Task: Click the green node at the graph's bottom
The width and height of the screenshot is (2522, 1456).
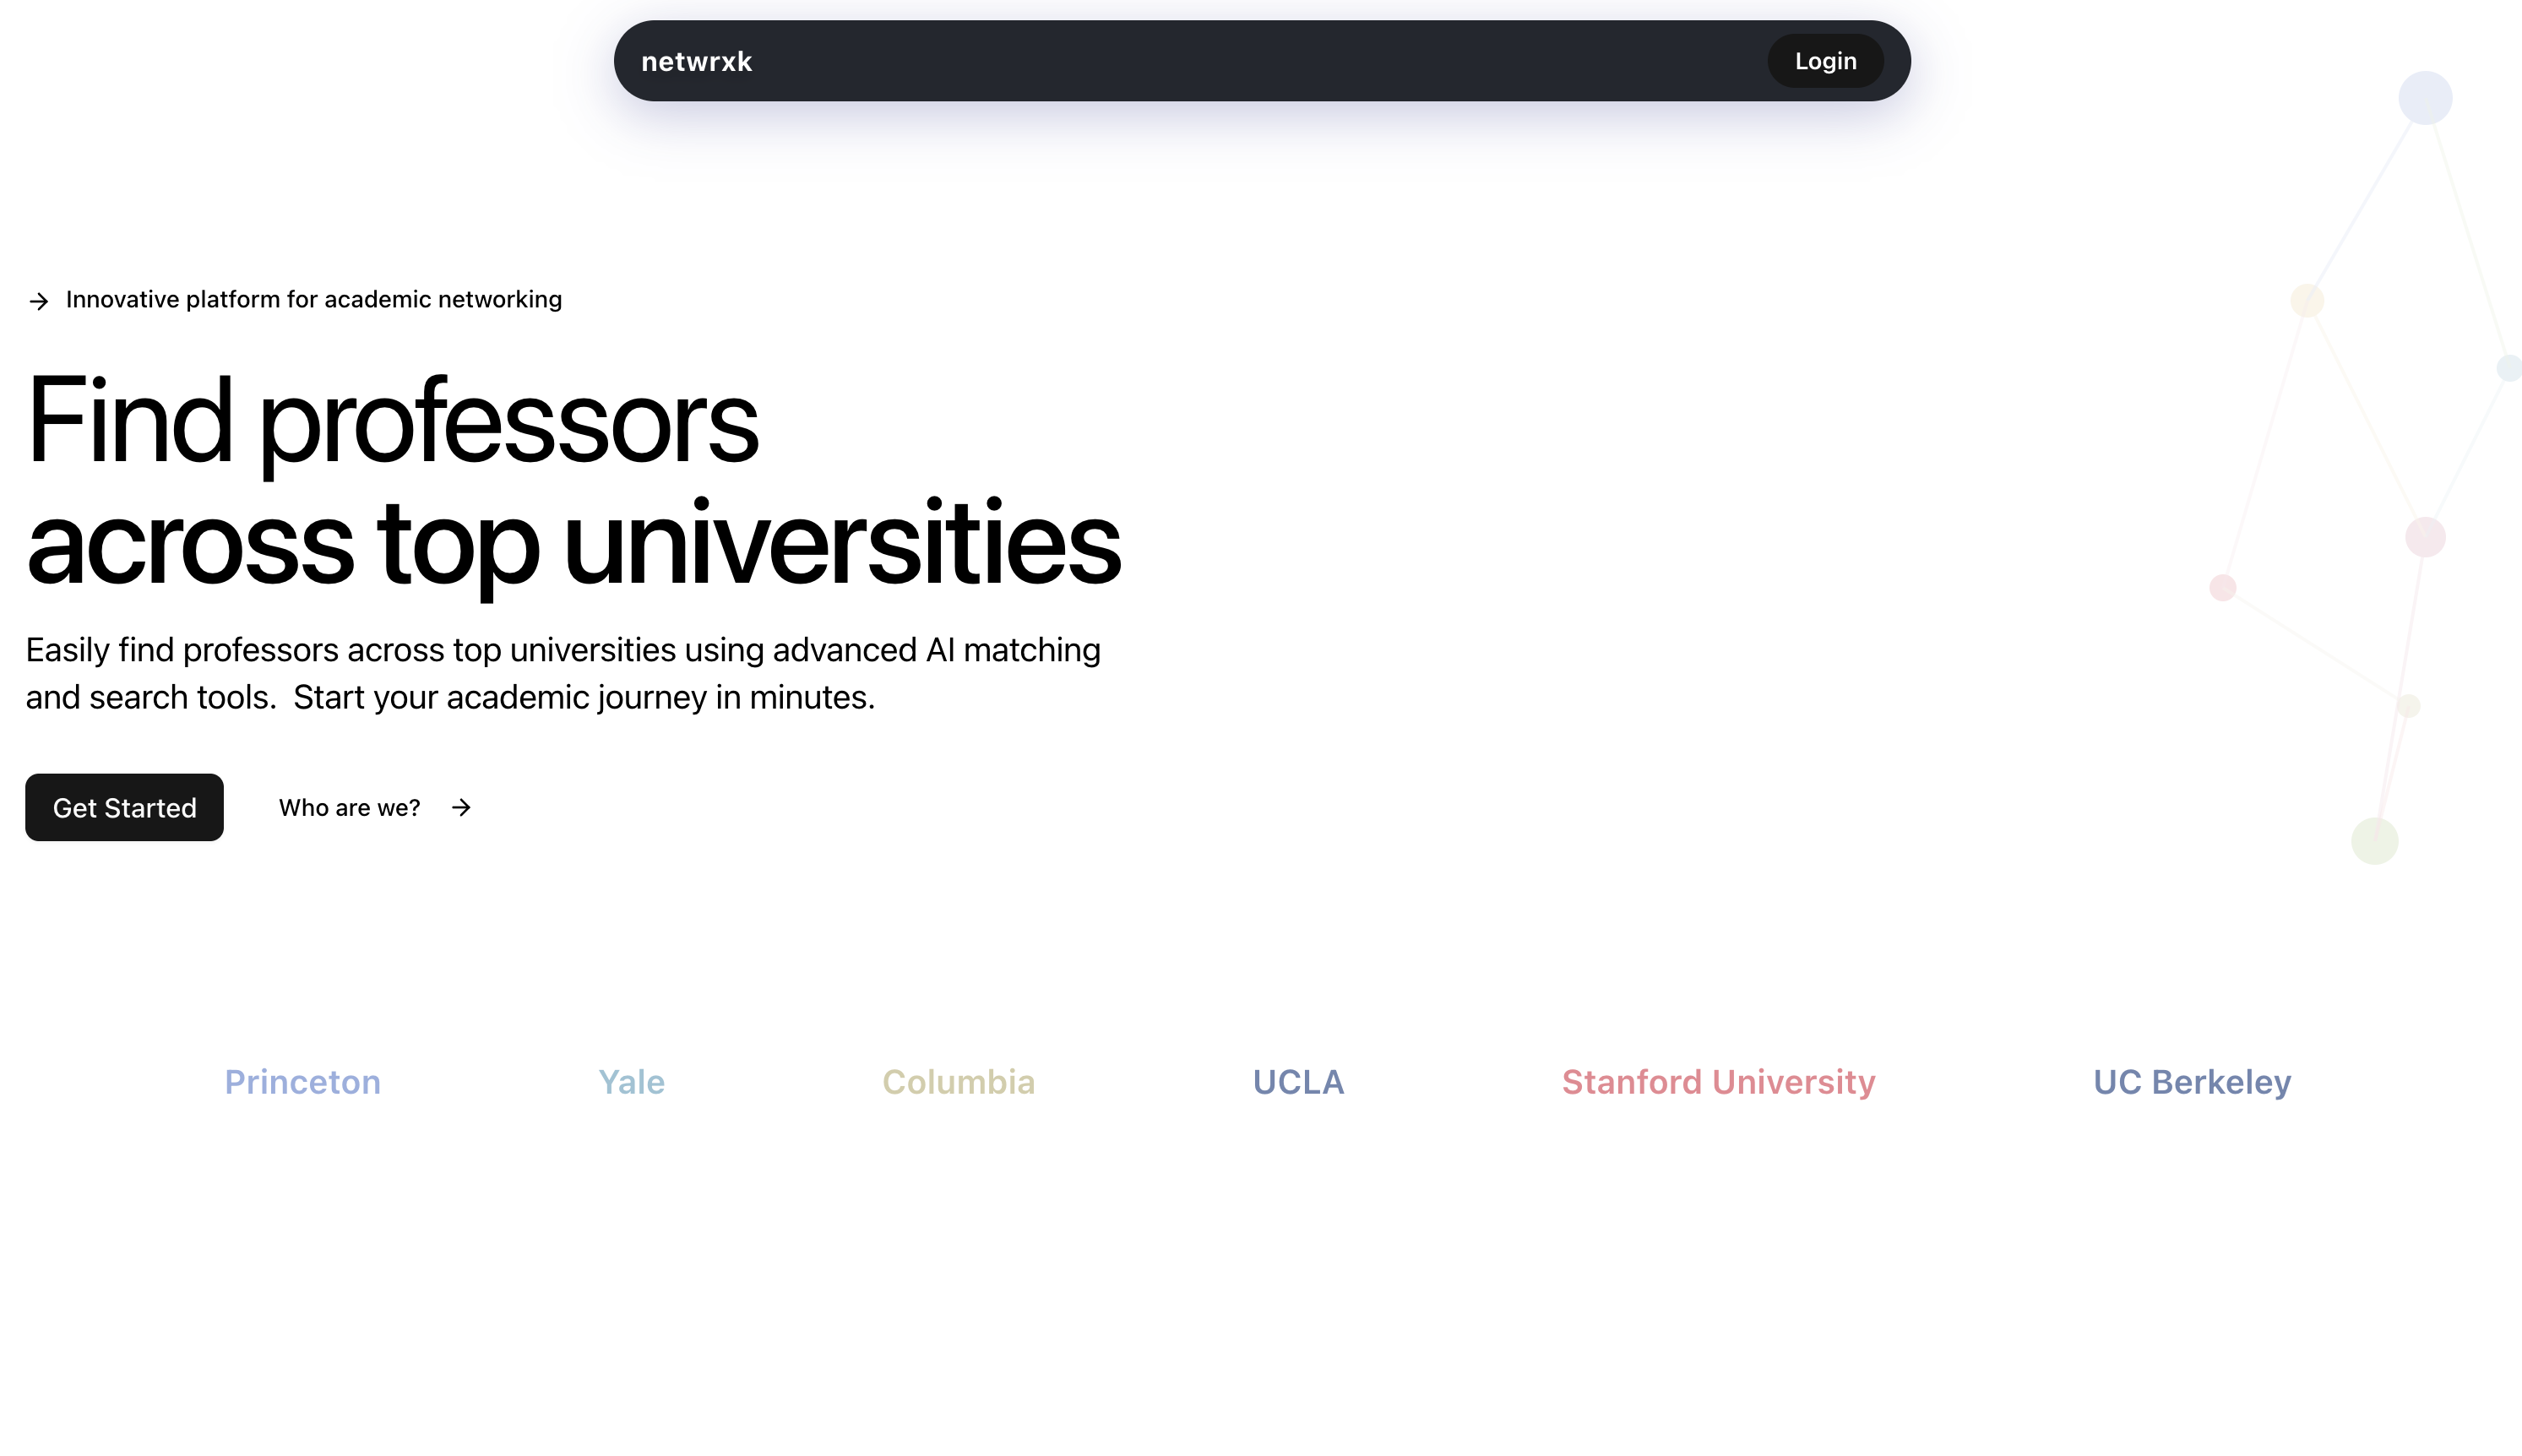Action: pyautogui.click(x=2374, y=840)
